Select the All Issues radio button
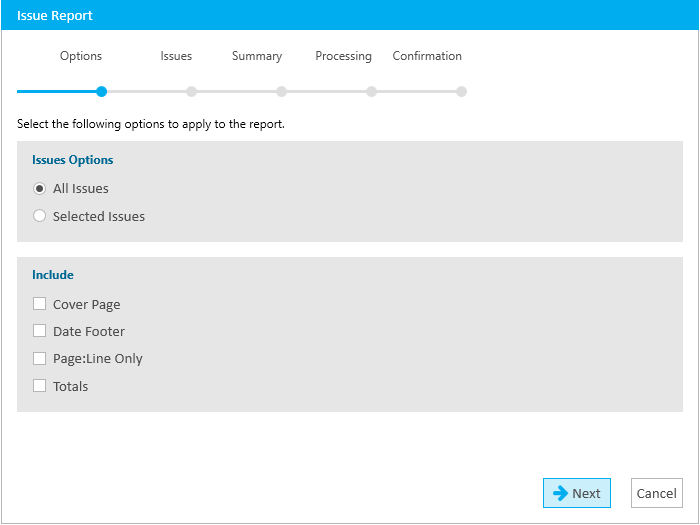Screen dimensions: 700x525 point(39,189)
